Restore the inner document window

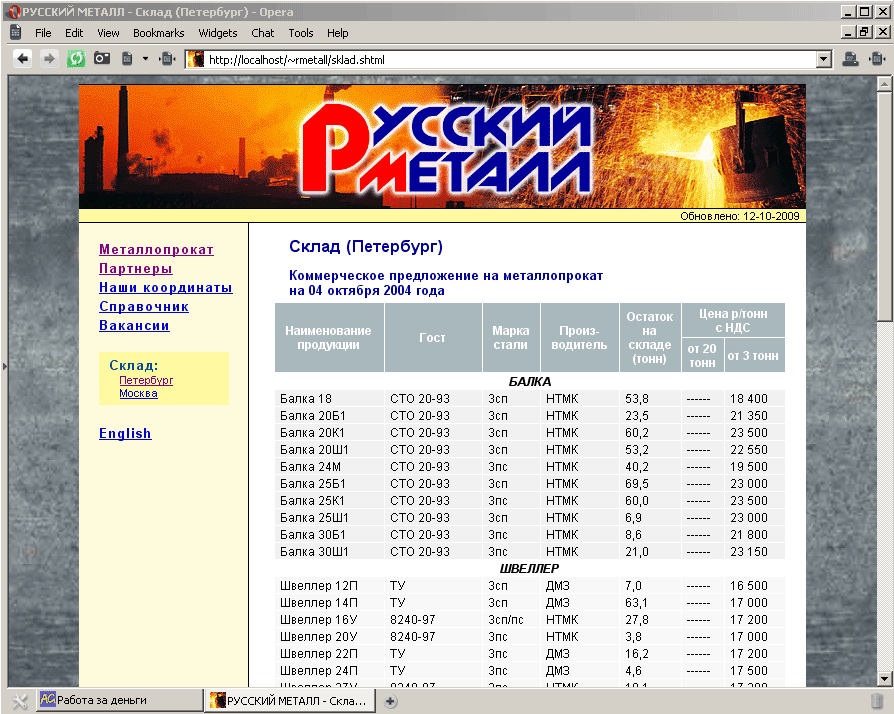pyautogui.click(x=865, y=32)
